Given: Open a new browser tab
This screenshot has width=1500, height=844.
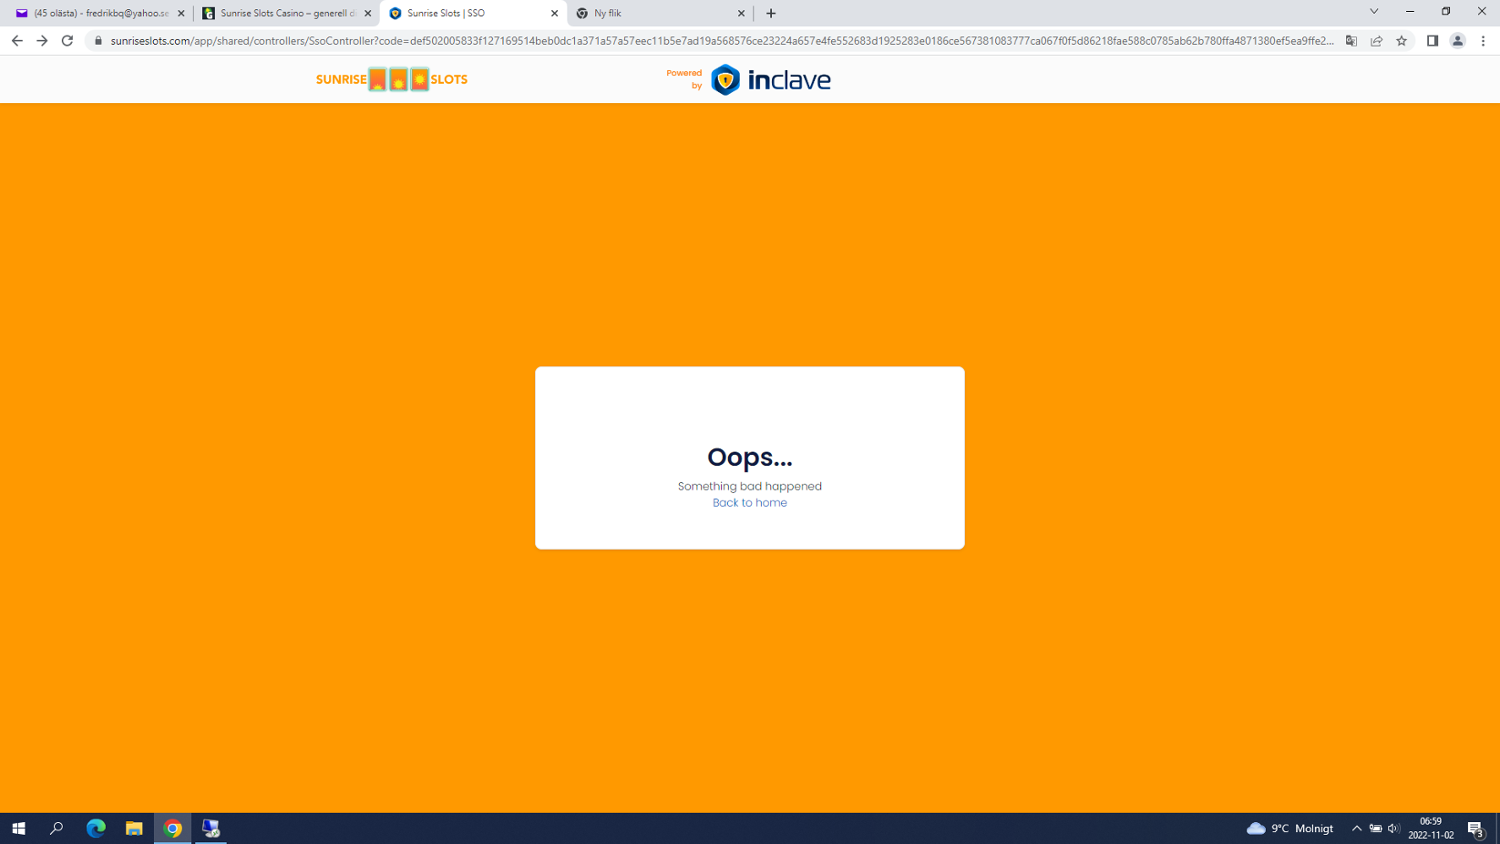Looking at the screenshot, I should coord(771,13).
